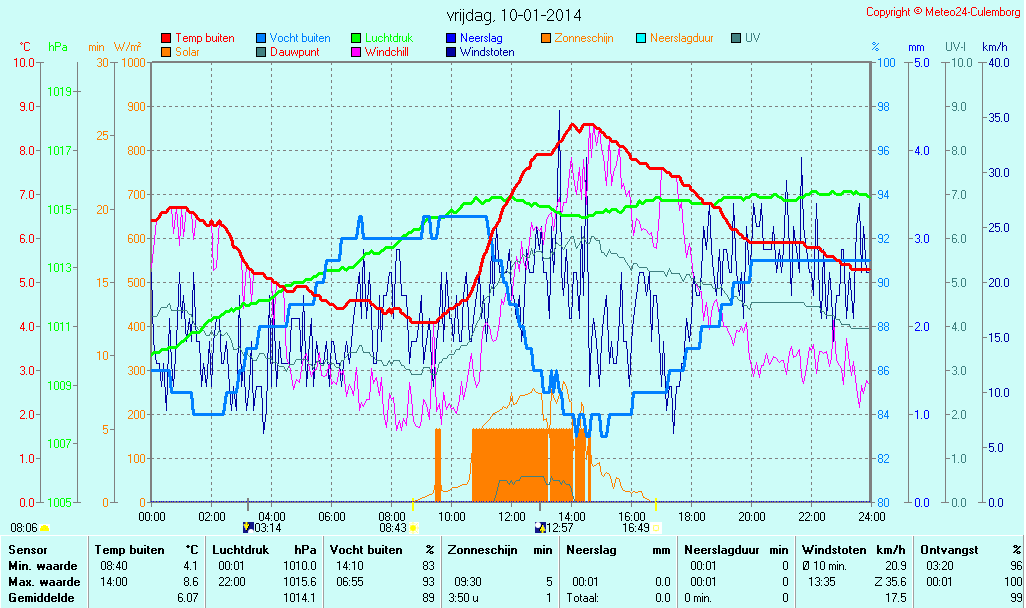Click the Zonneschijn legend label
This screenshot has width=1026, height=608.
pyautogui.click(x=585, y=38)
